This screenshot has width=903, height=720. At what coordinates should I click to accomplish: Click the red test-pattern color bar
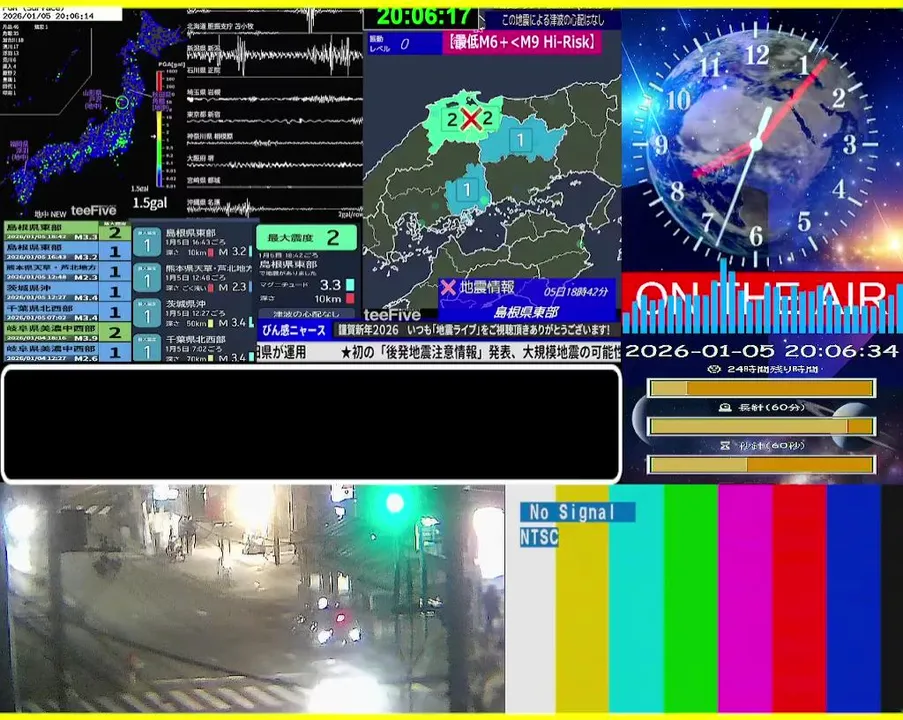[799, 599]
